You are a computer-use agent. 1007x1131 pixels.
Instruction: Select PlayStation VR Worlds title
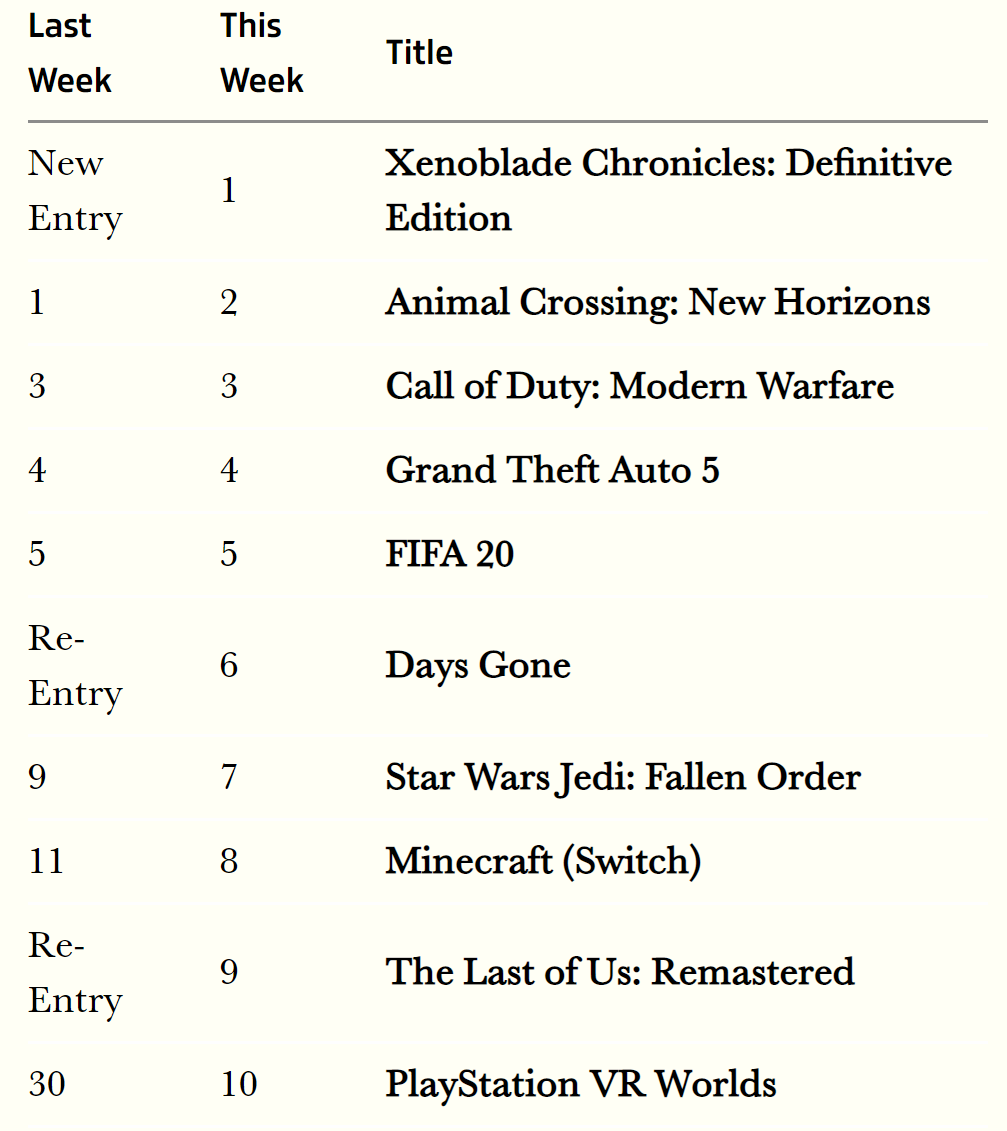[581, 1084]
